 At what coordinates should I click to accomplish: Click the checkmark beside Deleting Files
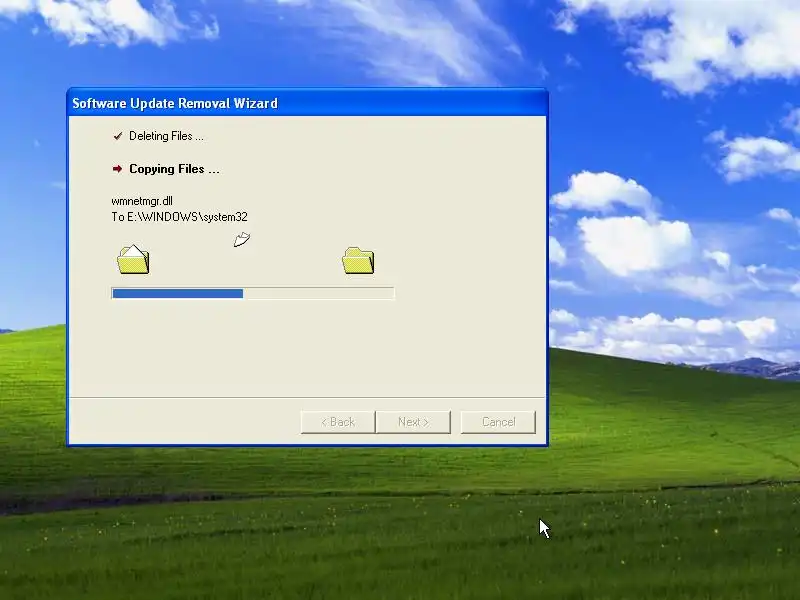[x=118, y=136]
